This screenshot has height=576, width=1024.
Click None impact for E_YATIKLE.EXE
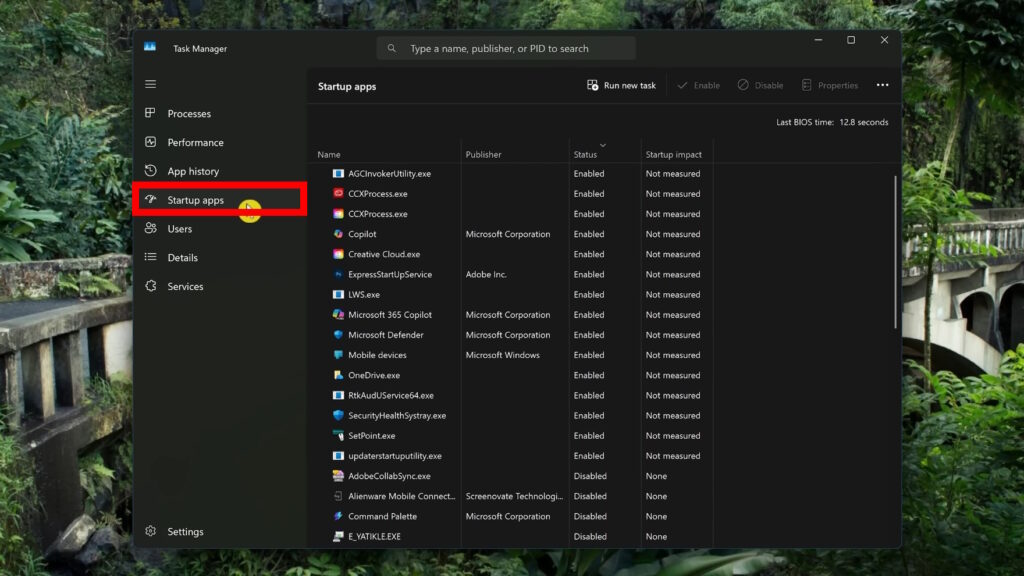(x=656, y=537)
